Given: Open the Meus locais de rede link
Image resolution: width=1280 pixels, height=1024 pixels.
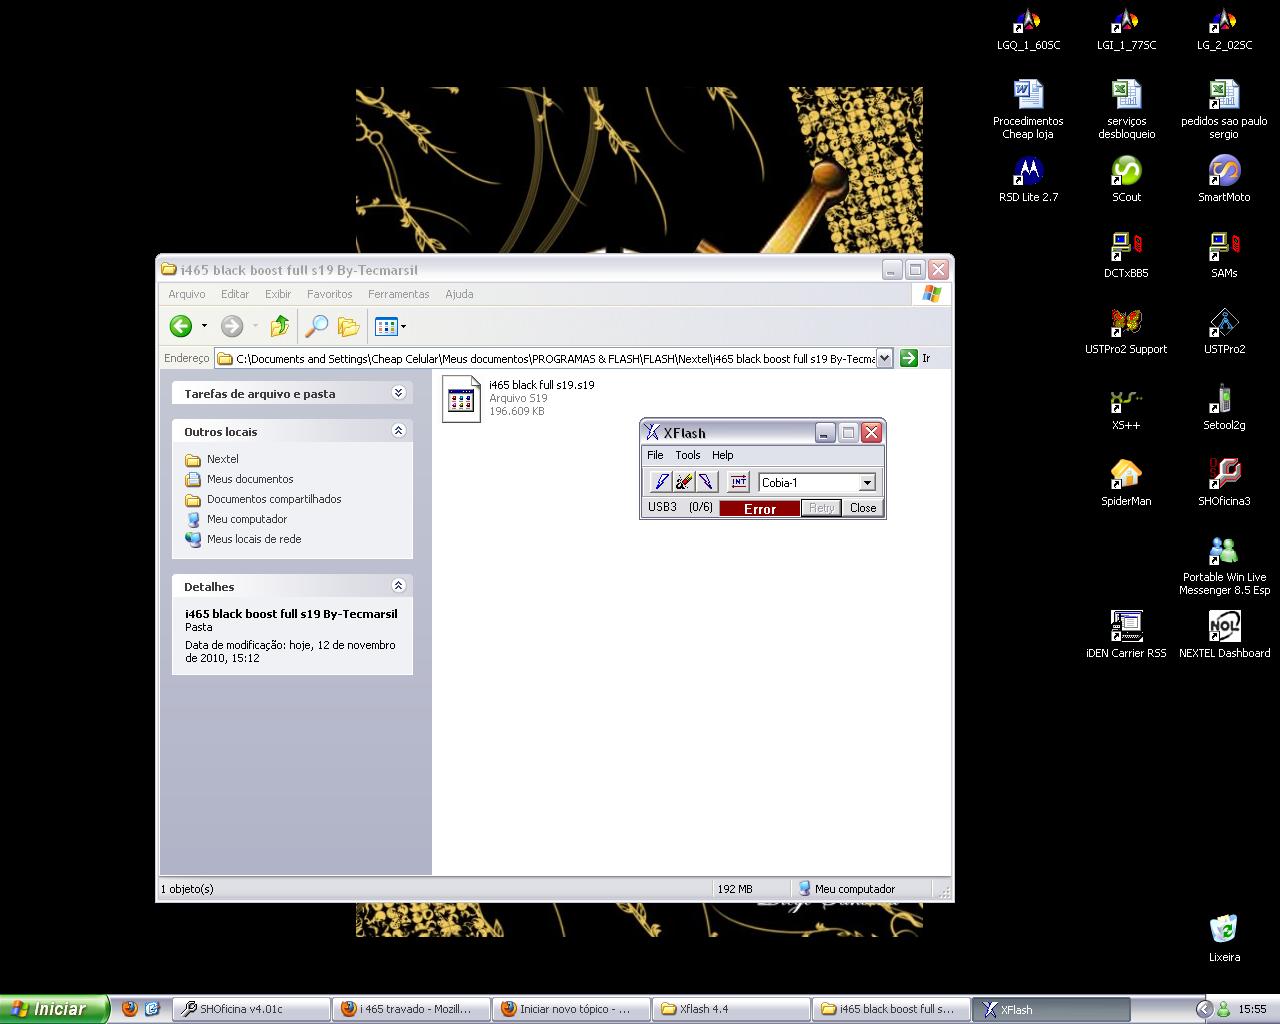Looking at the screenshot, I should [254, 539].
